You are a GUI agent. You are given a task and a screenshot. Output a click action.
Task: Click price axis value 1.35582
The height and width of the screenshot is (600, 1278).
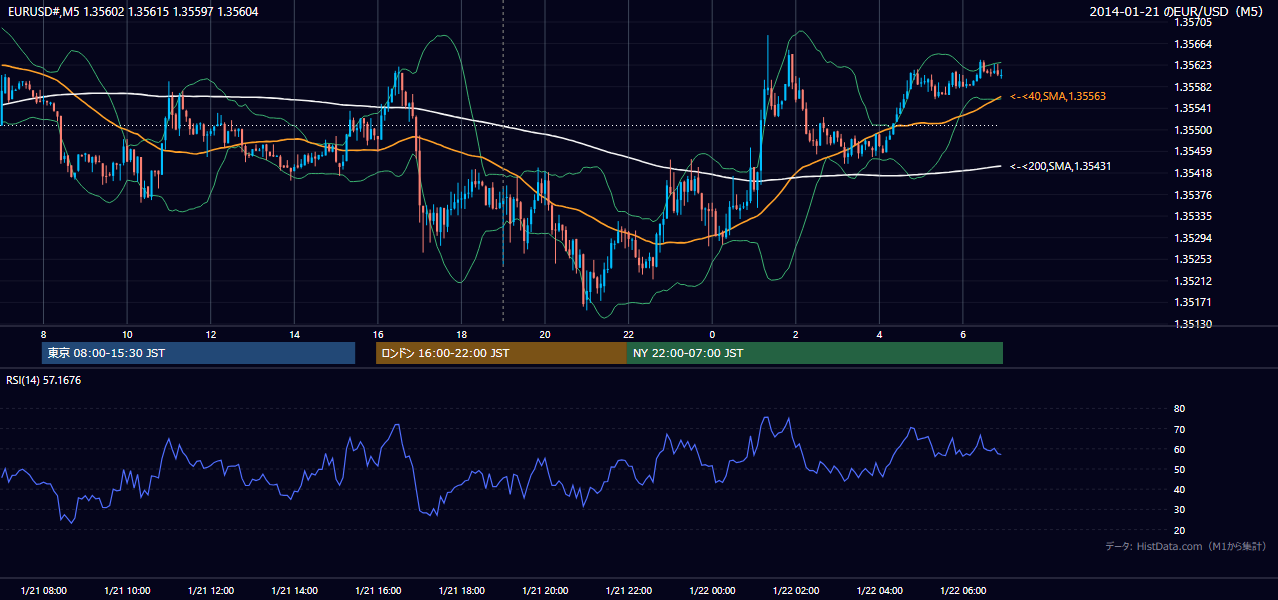click(x=1193, y=87)
